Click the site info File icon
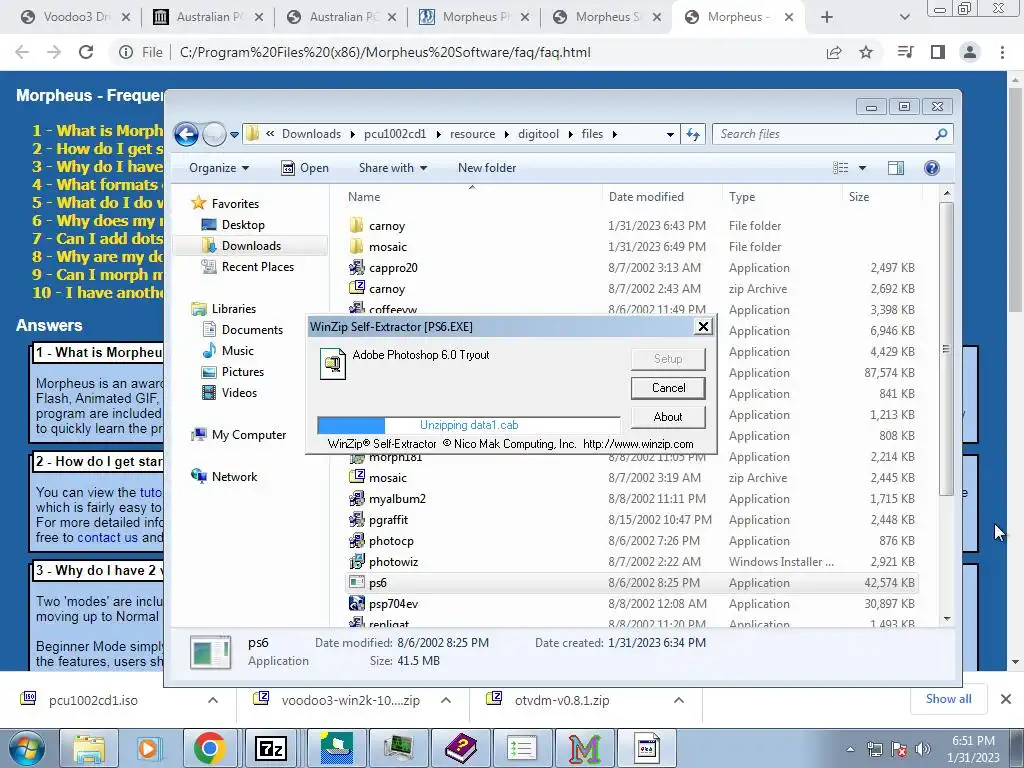This screenshot has width=1024, height=768. (125, 52)
